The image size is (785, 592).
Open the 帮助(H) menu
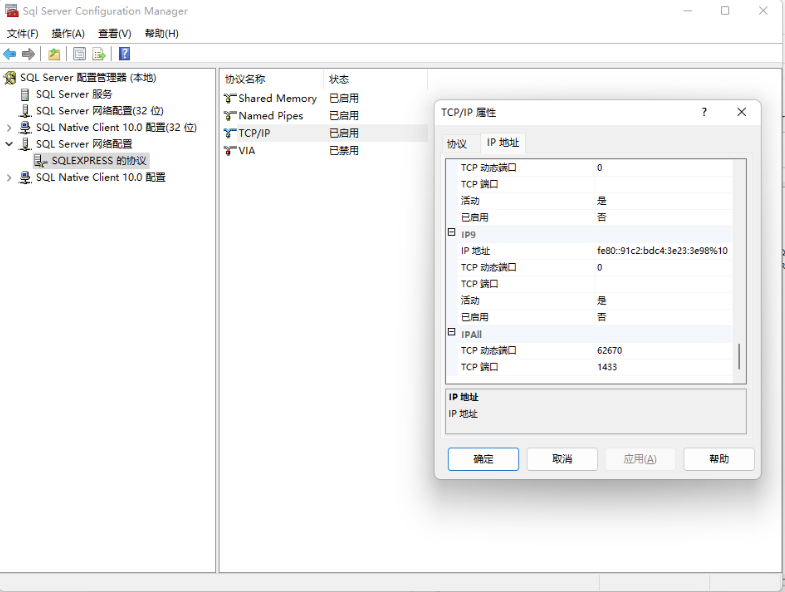pos(161,34)
